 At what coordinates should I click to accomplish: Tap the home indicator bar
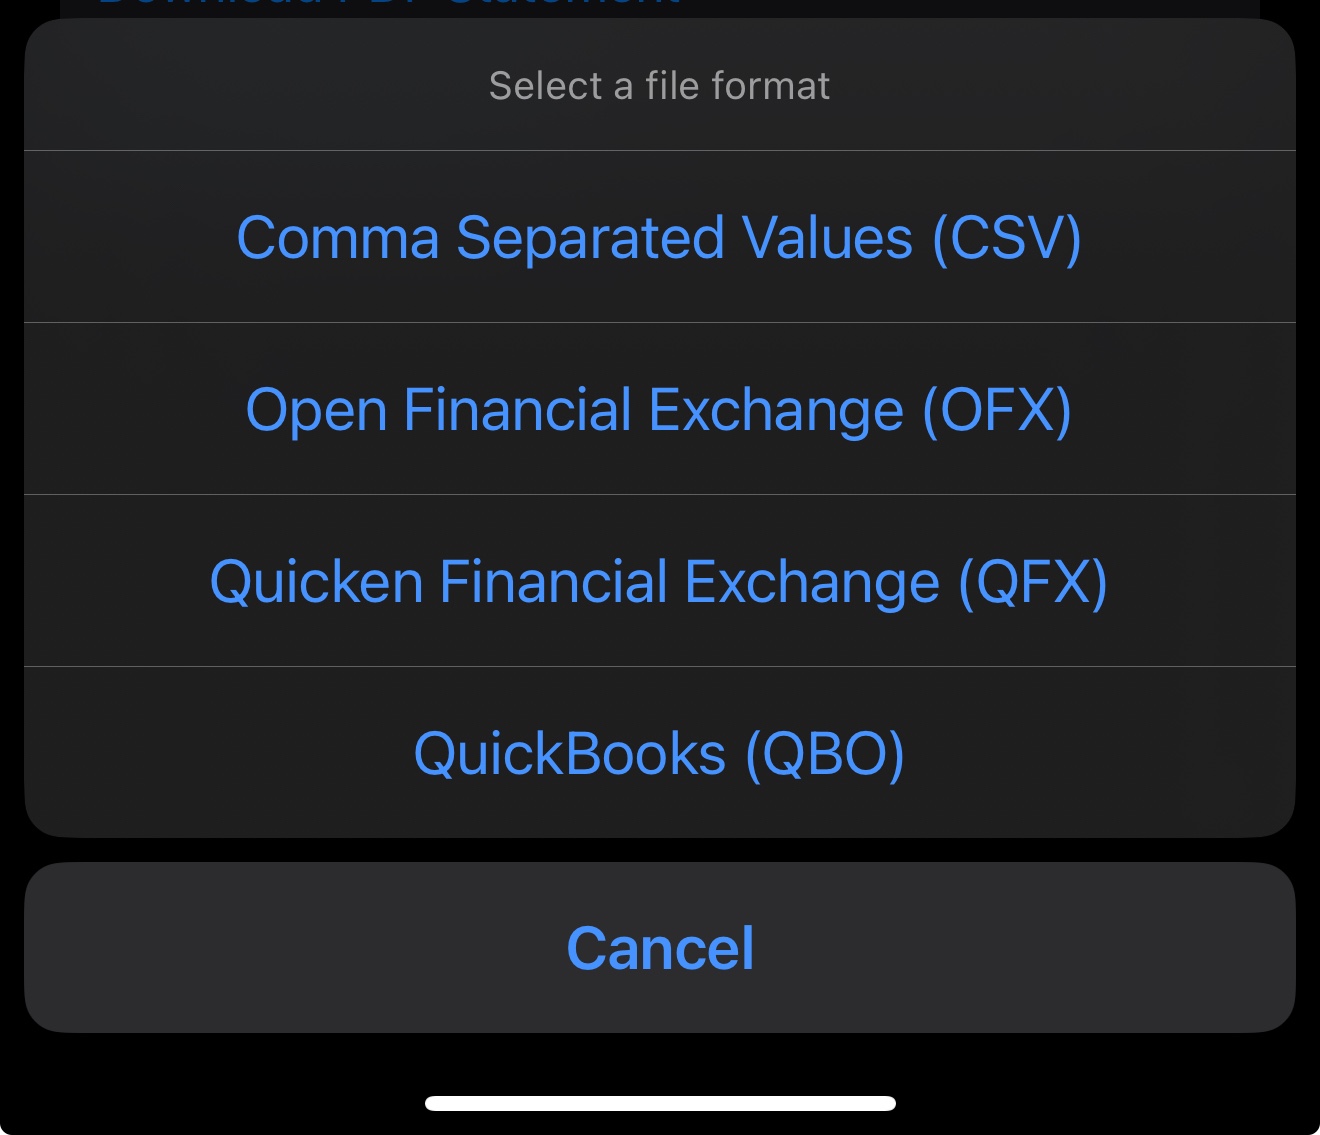(x=660, y=1104)
